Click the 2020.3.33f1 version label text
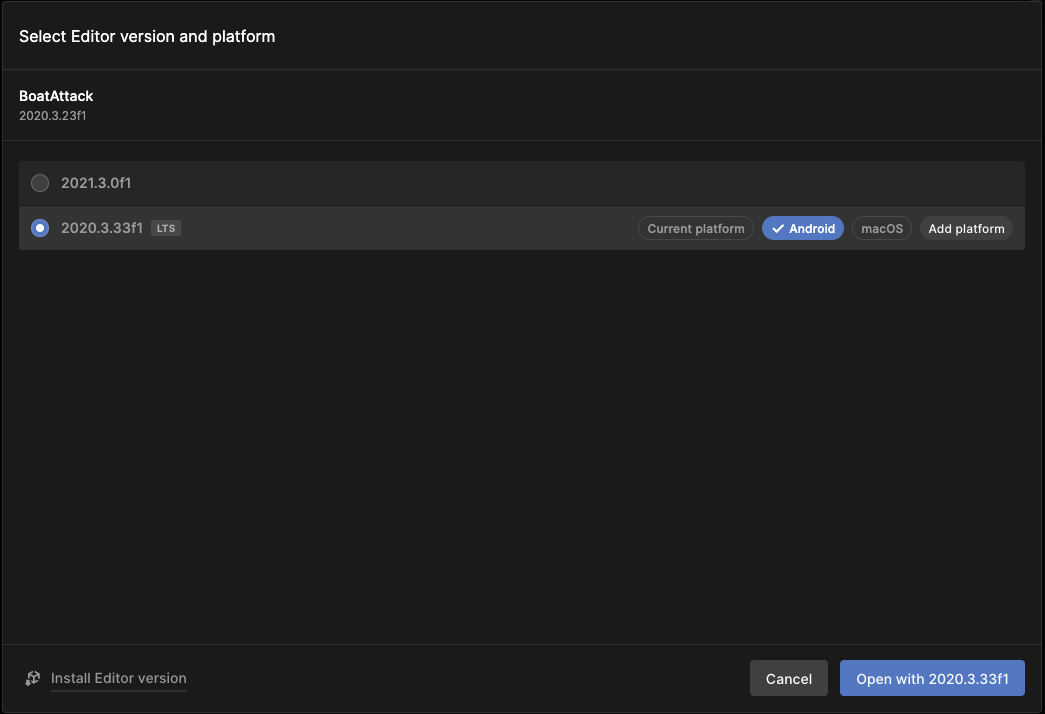The height and width of the screenshot is (714, 1045). click(x=101, y=228)
